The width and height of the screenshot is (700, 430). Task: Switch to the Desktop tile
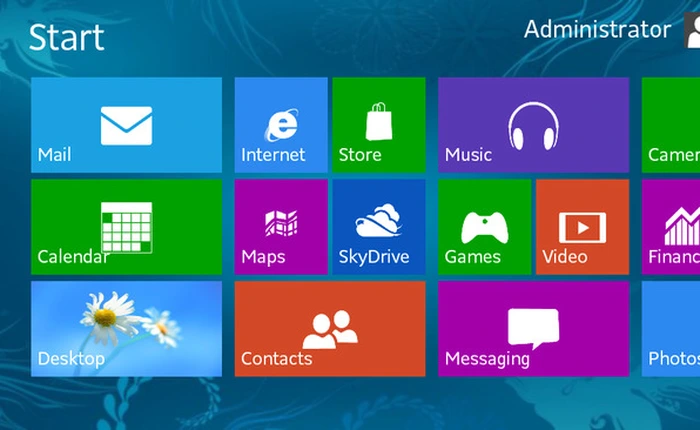(x=126, y=329)
